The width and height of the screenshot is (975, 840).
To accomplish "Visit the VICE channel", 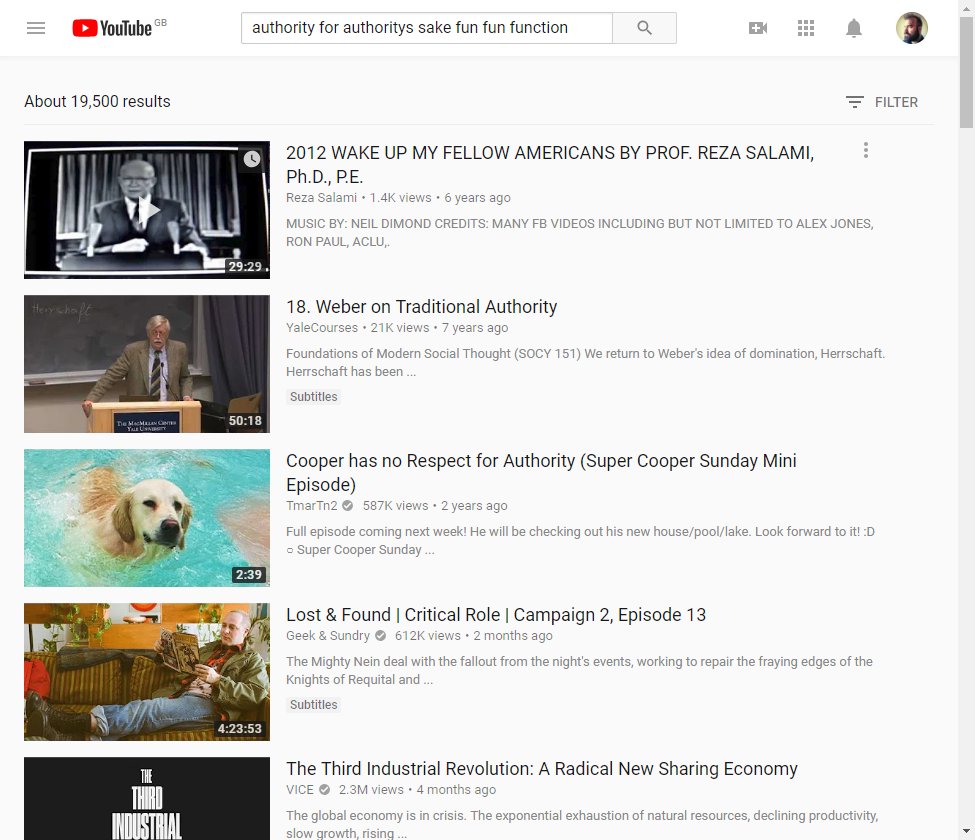I will (x=300, y=790).
